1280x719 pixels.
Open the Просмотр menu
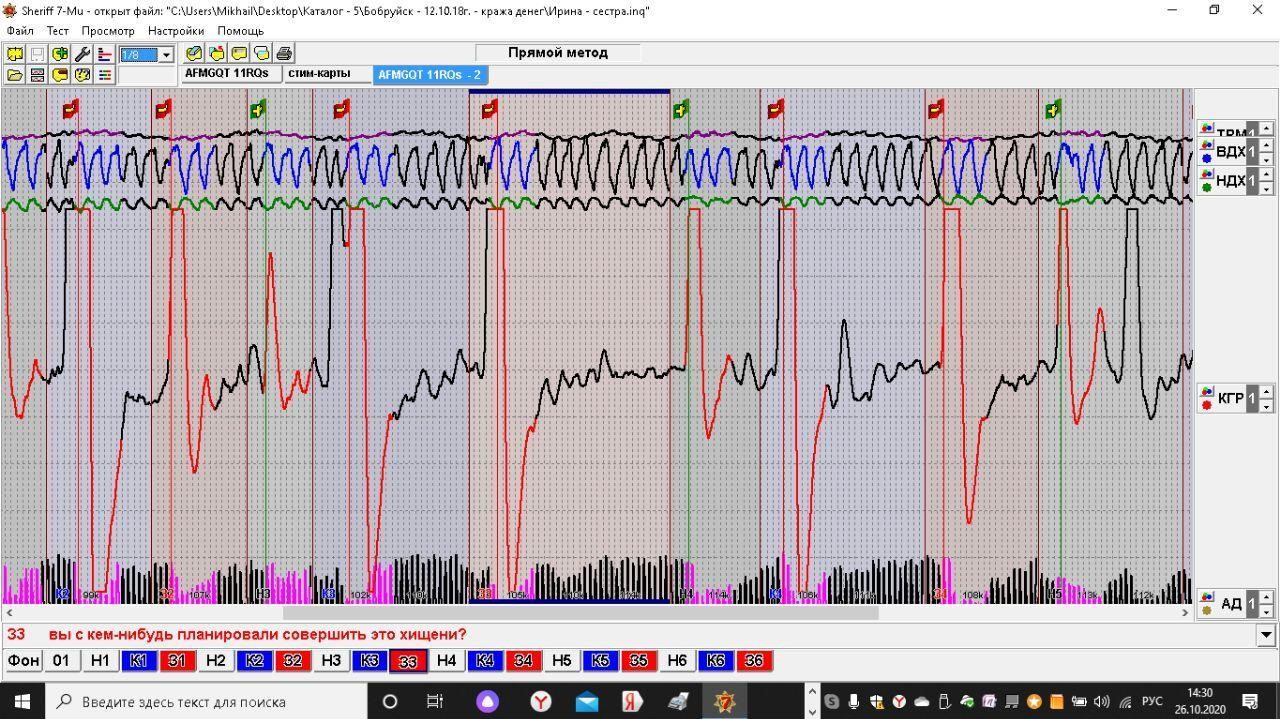click(x=108, y=31)
